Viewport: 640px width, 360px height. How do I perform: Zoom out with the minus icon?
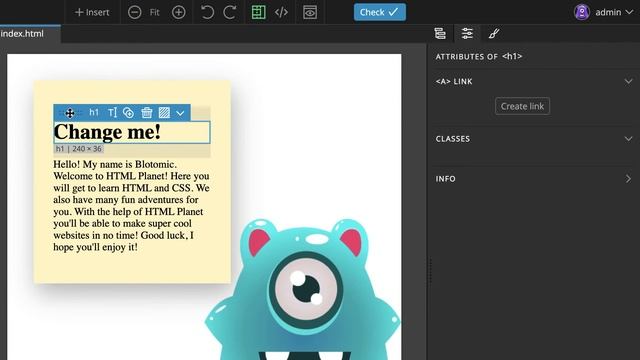tap(134, 12)
